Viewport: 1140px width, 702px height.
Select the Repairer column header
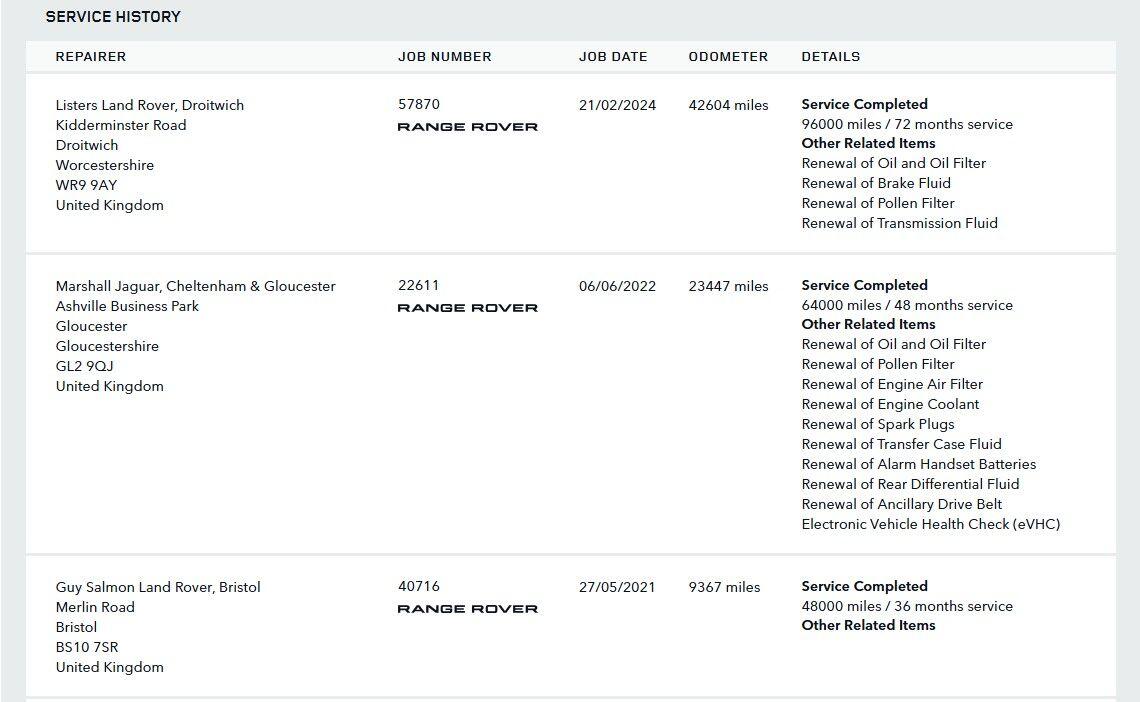pyautogui.click(x=91, y=57)
